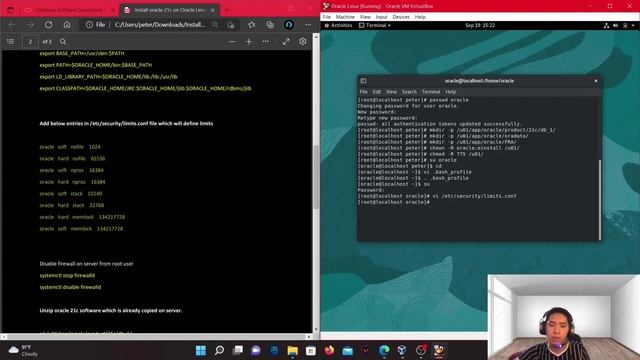The height and width of the screenshot is (360, 640).
Task: Click the Edge address bar URL
Action: pos(160,25)
